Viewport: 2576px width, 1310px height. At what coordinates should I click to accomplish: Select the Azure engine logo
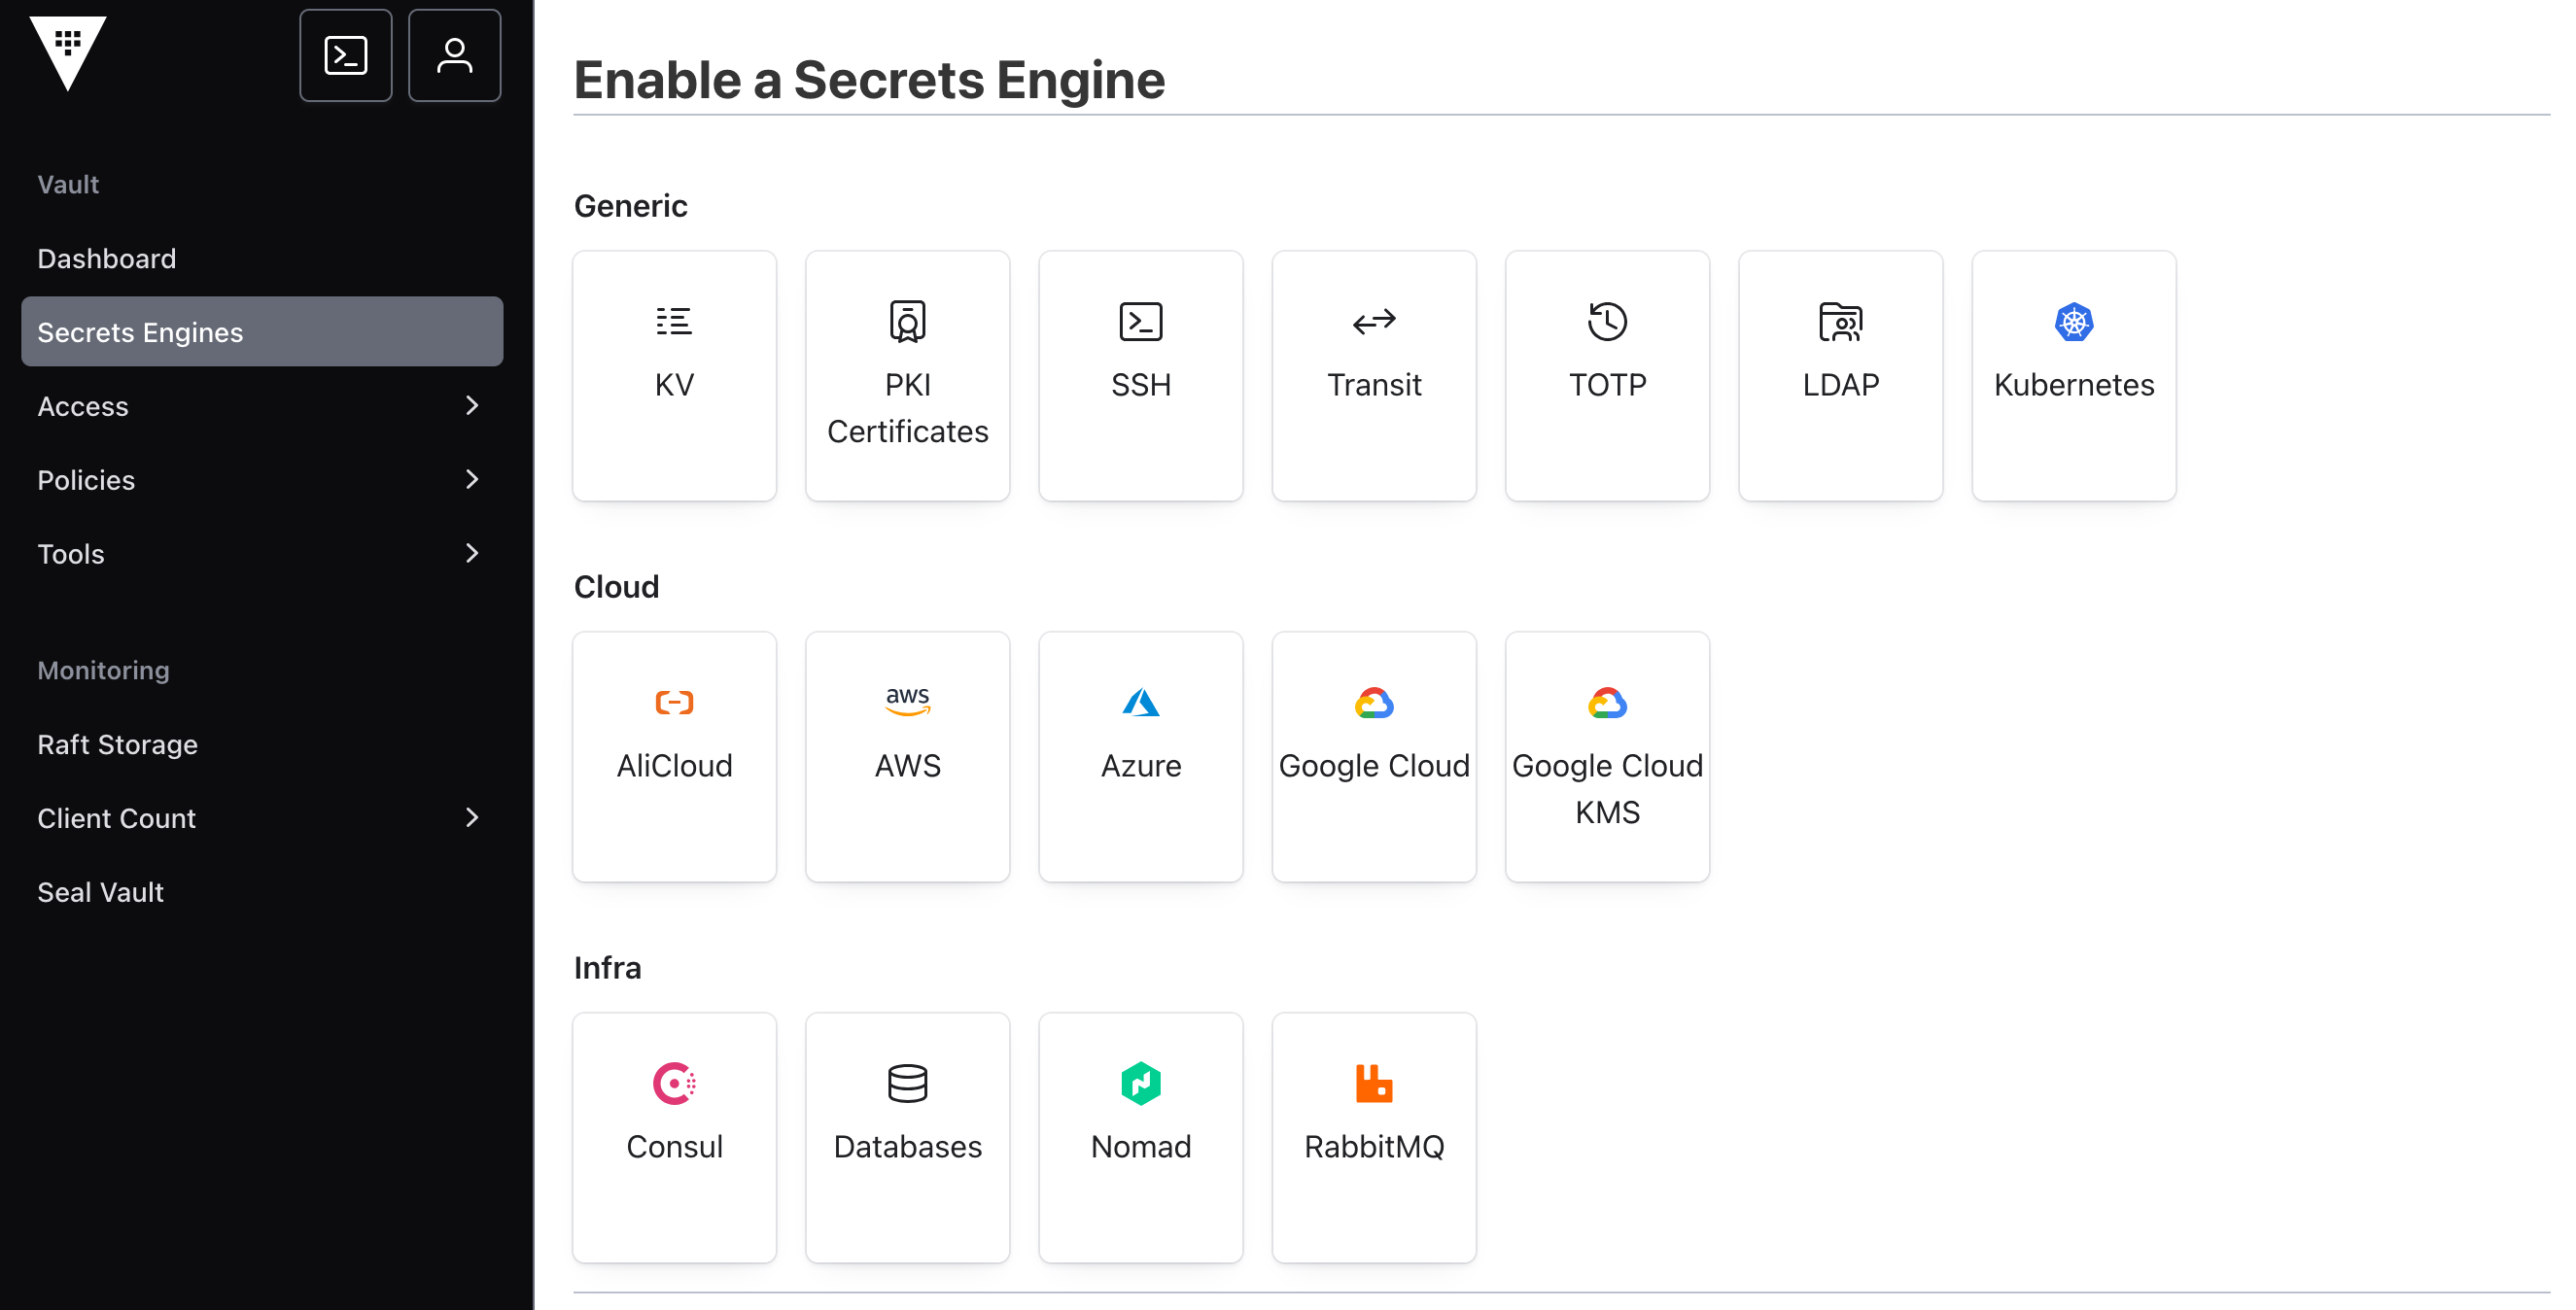pyautogui.click(x=1140, y=702)
